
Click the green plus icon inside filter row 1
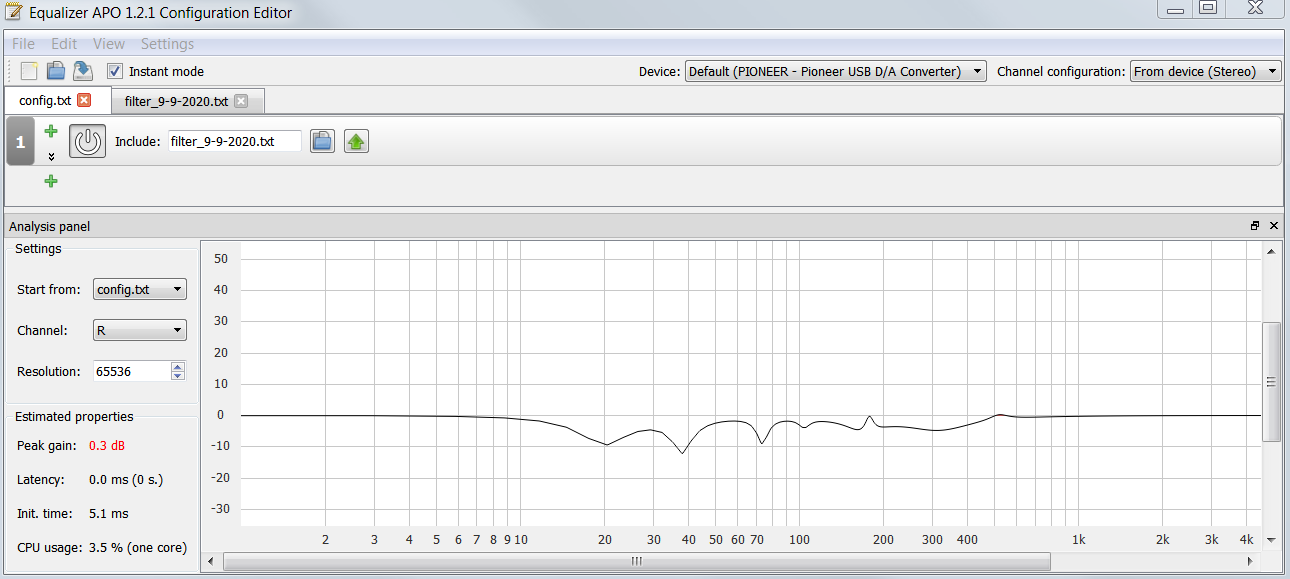tap(51, 131)
